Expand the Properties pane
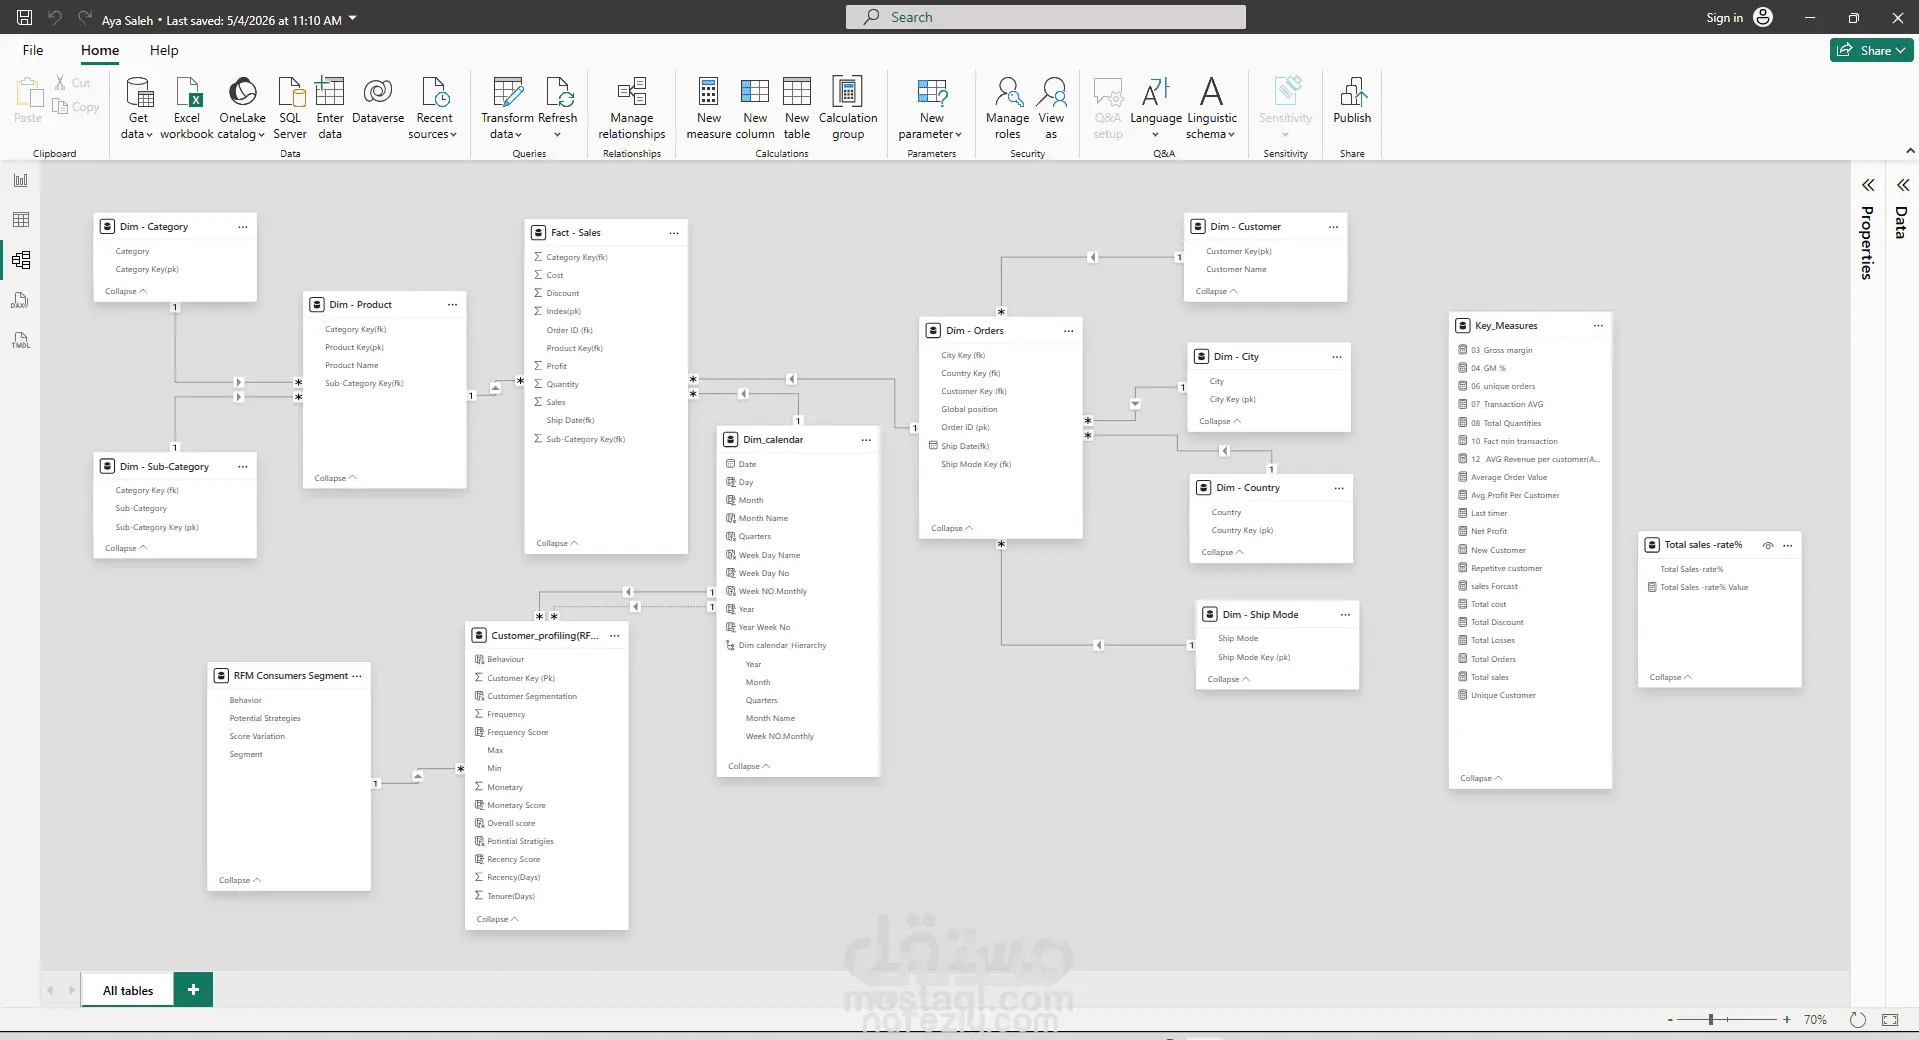Viewport: 1919px width, 1040px height. coord(1867,185)
